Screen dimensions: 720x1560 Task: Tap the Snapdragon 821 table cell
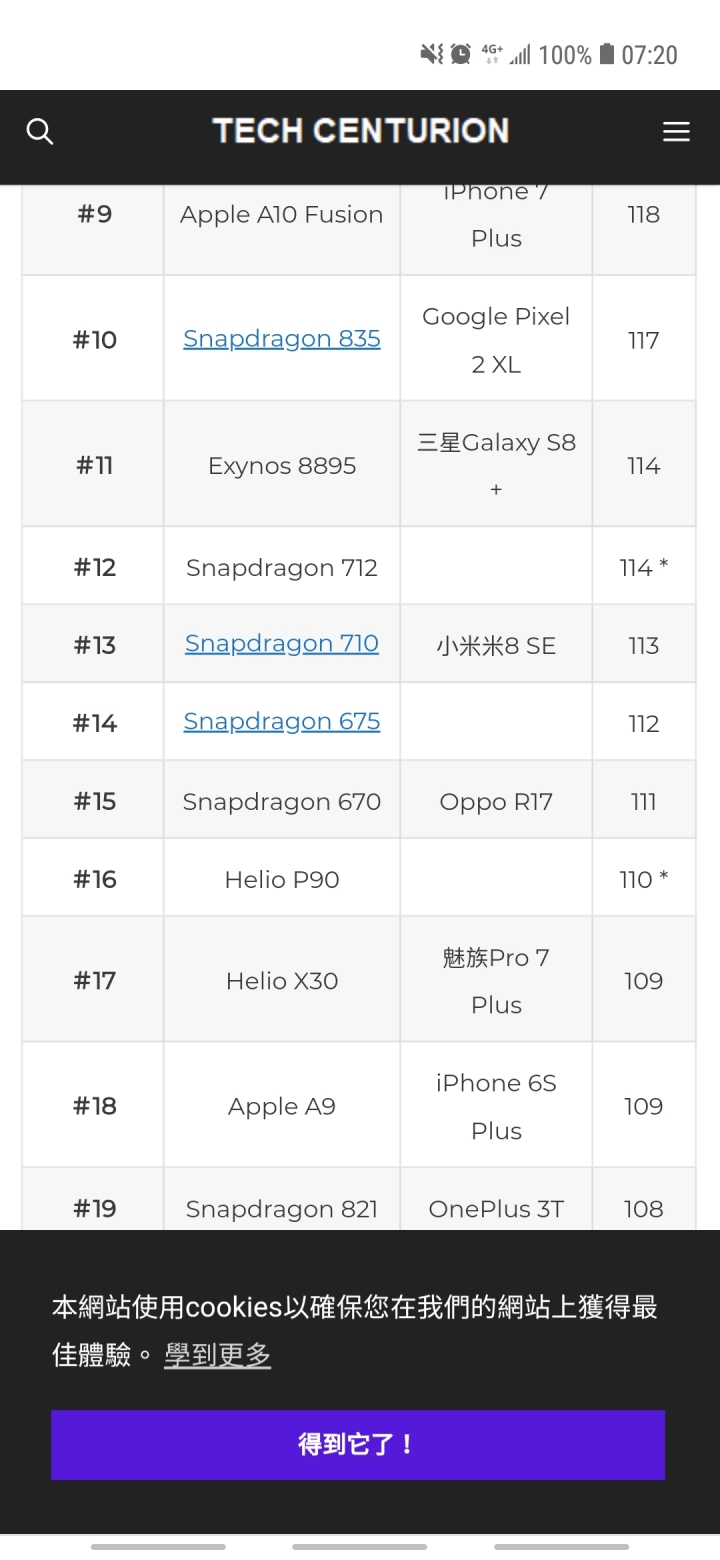pos(282,1200)
